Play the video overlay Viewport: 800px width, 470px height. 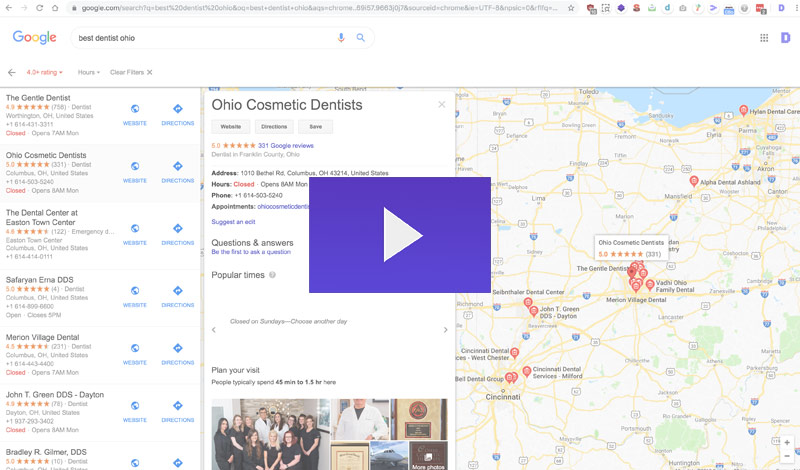pyautogui.click(x=399, y=235)
